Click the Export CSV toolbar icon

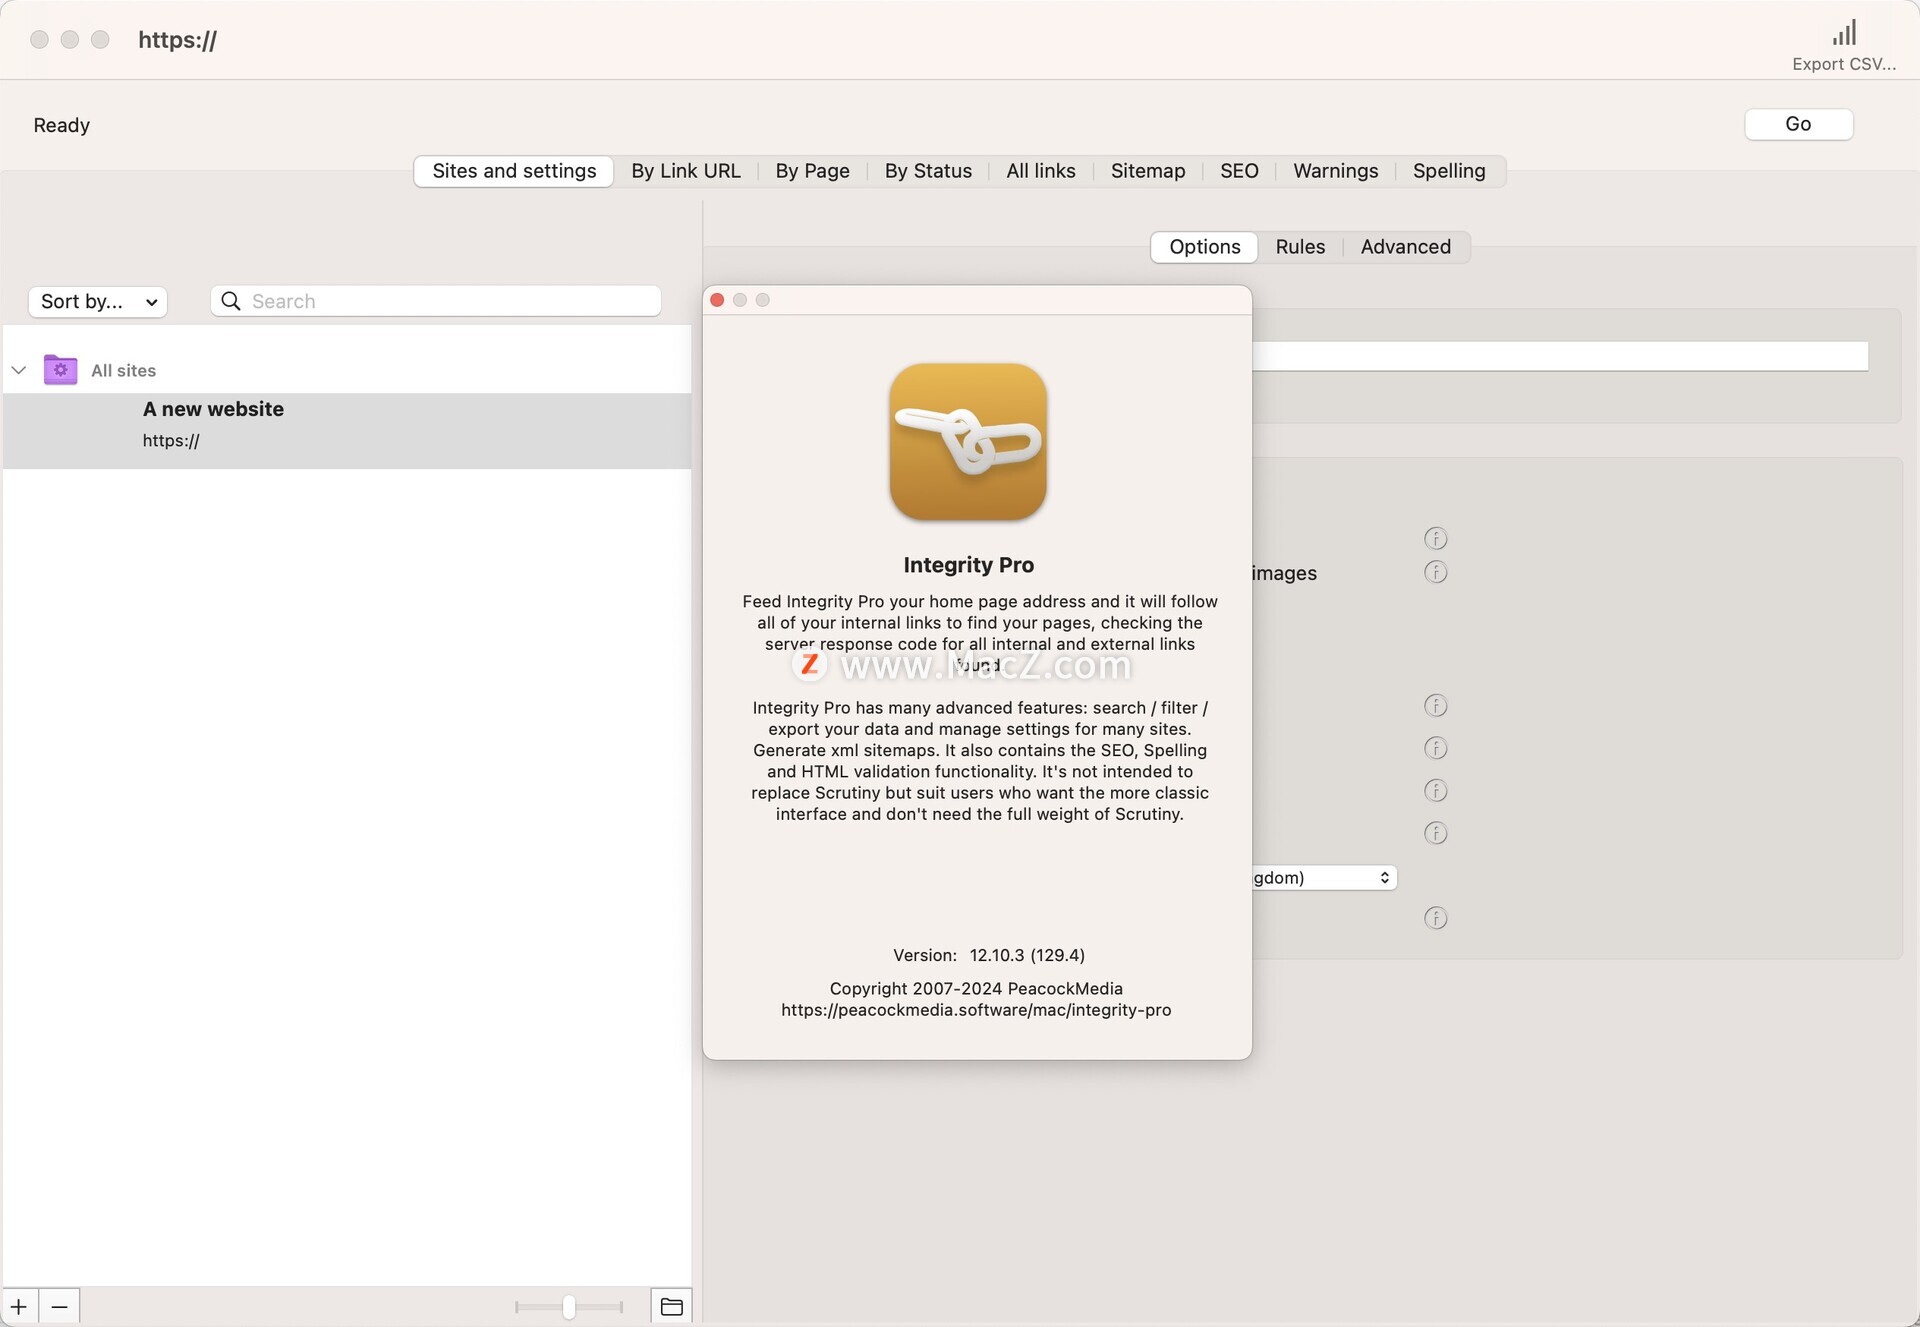tap(1843, 45)
